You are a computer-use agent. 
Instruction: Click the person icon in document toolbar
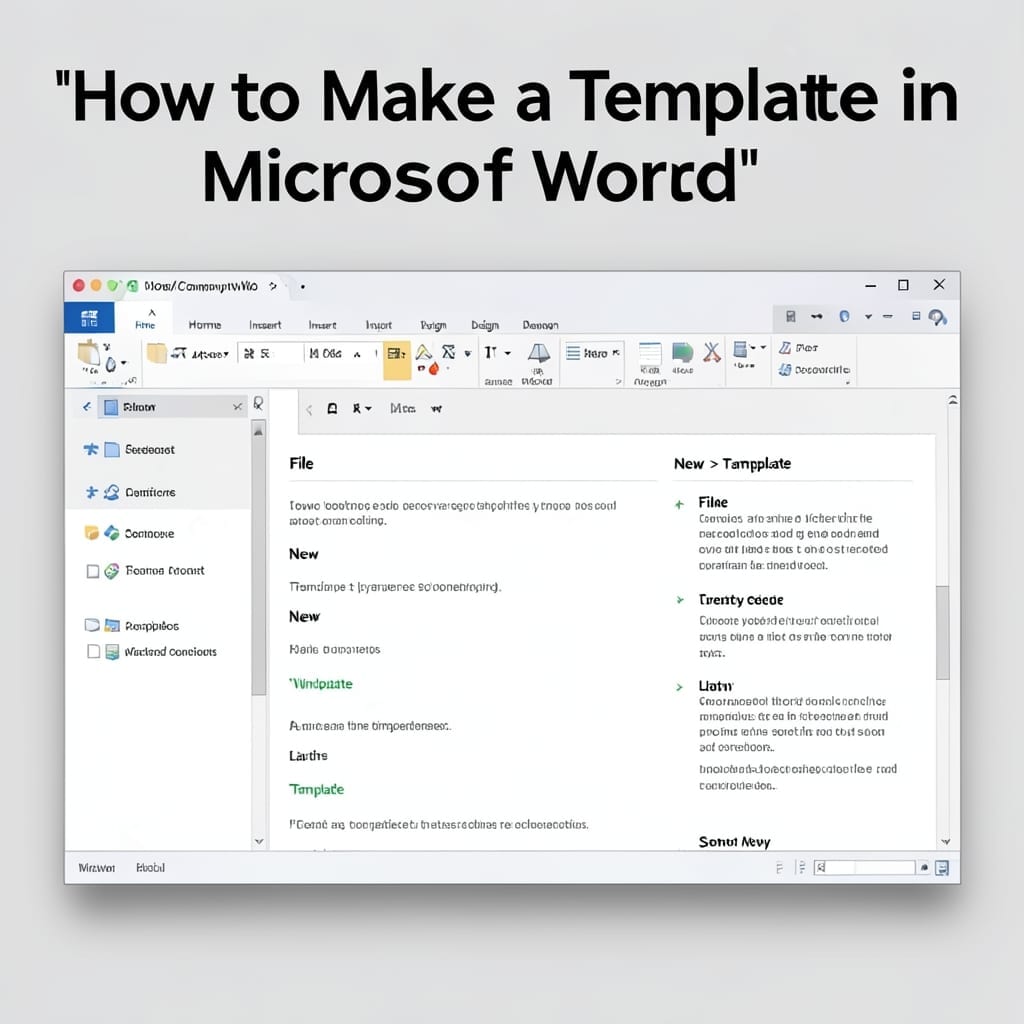pyautogui.click(x=357, y=409)
